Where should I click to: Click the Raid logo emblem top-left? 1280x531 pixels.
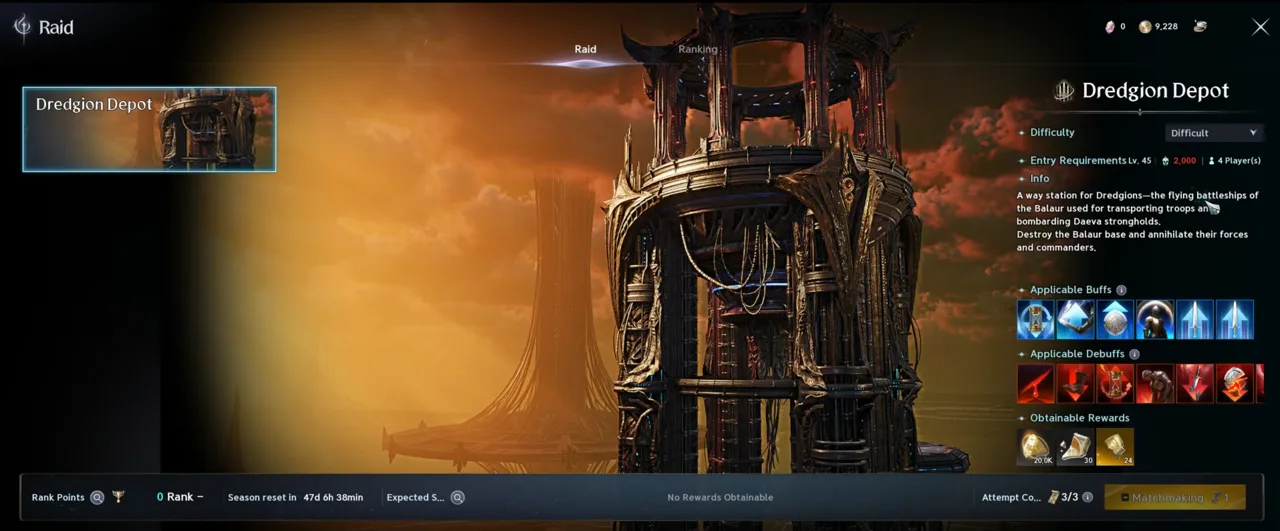coord(22,27)
